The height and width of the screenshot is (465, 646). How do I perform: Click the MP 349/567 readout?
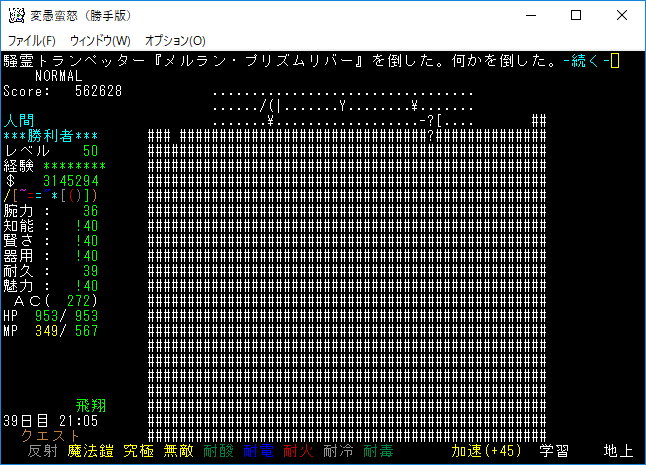click(x=51, y=331)
